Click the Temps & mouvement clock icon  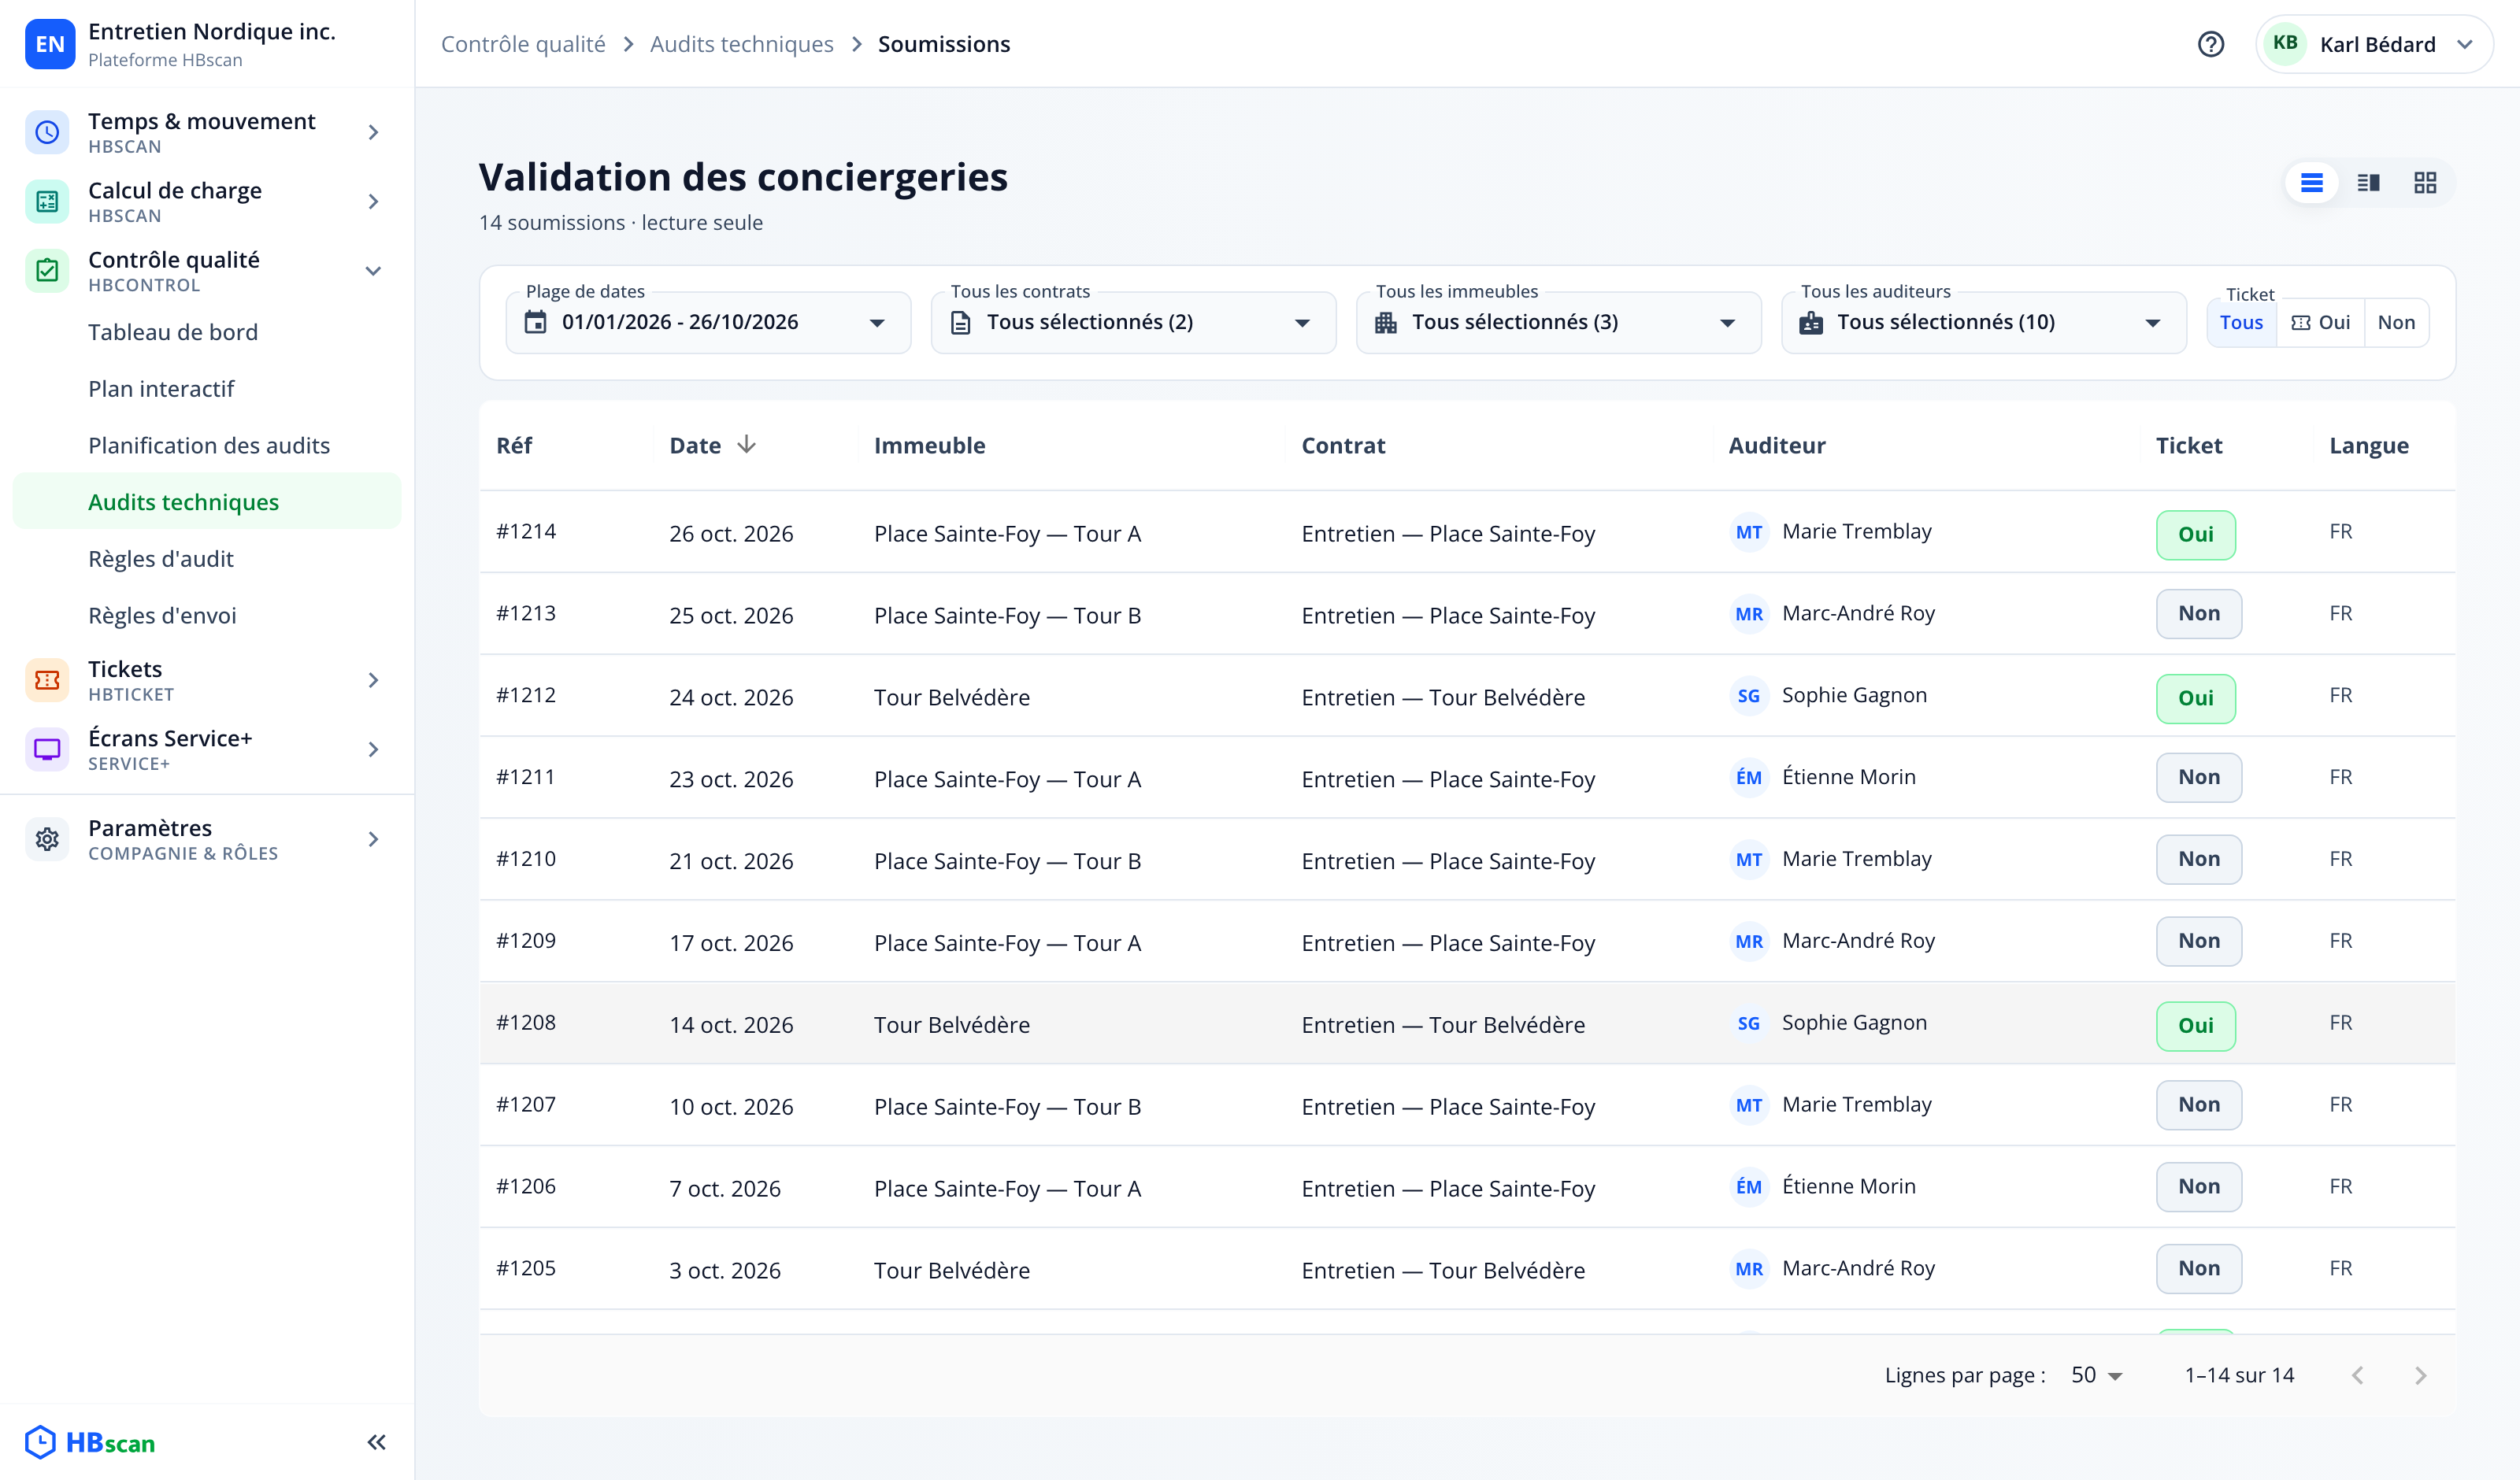point(47,132)
